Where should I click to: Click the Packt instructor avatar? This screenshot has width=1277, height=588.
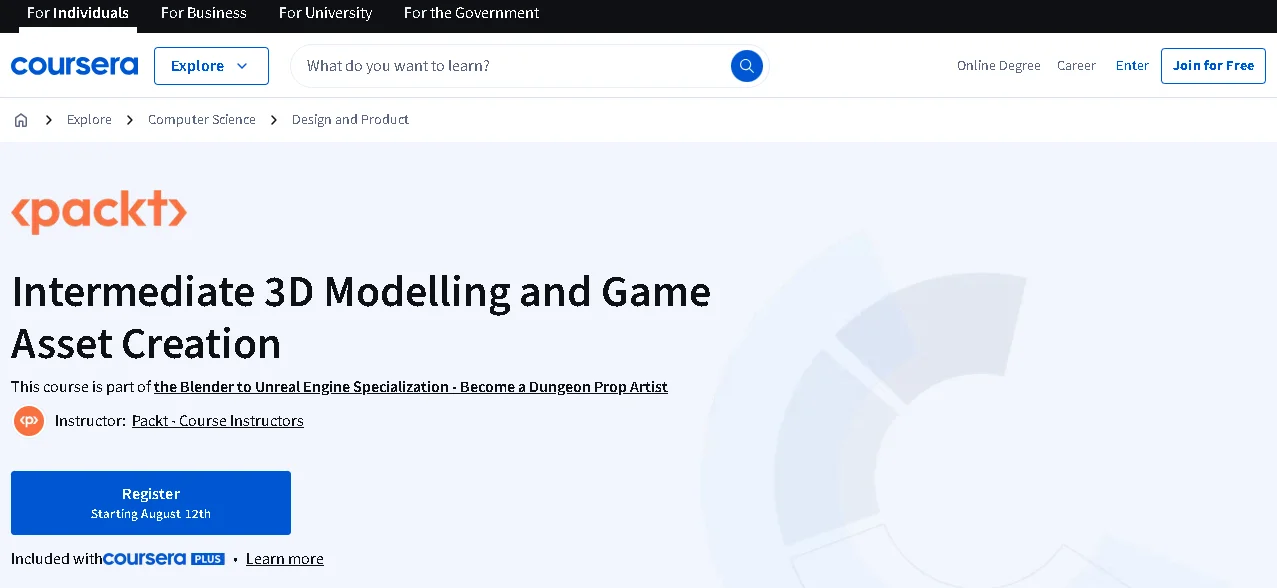[x=29, y=420]
